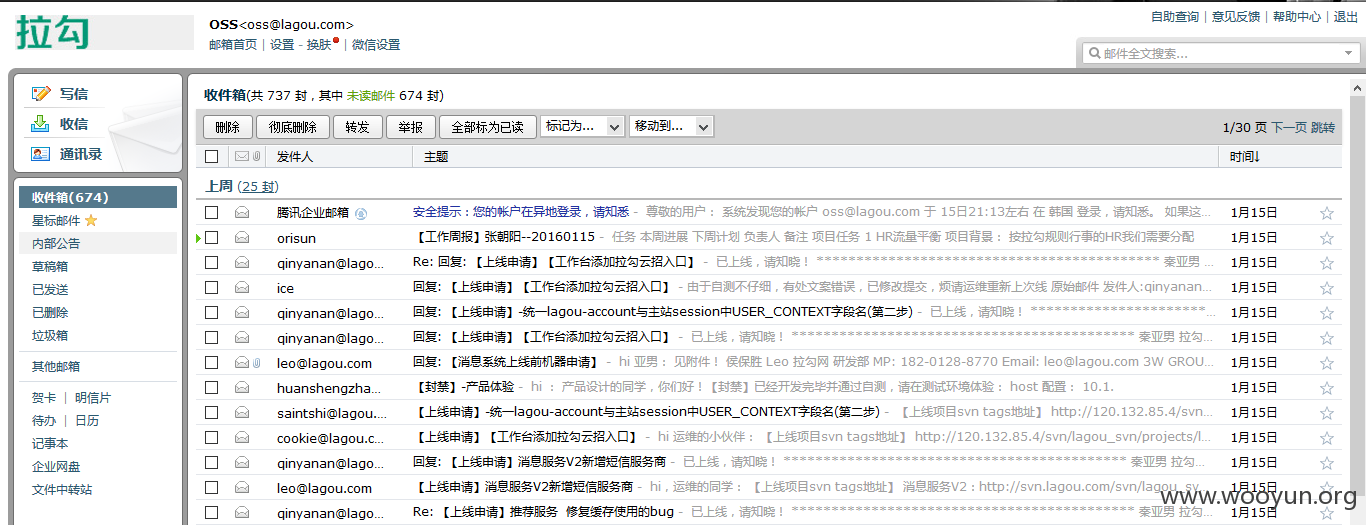Open 微信设置 link
The width and height of the screenshot is (1366, 525).
pos(376,44)
